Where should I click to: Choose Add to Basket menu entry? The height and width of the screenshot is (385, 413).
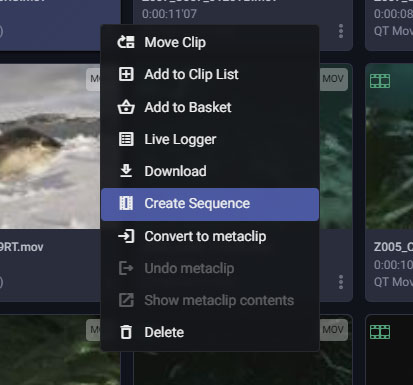pyautogui.click(x=210, y=107)
